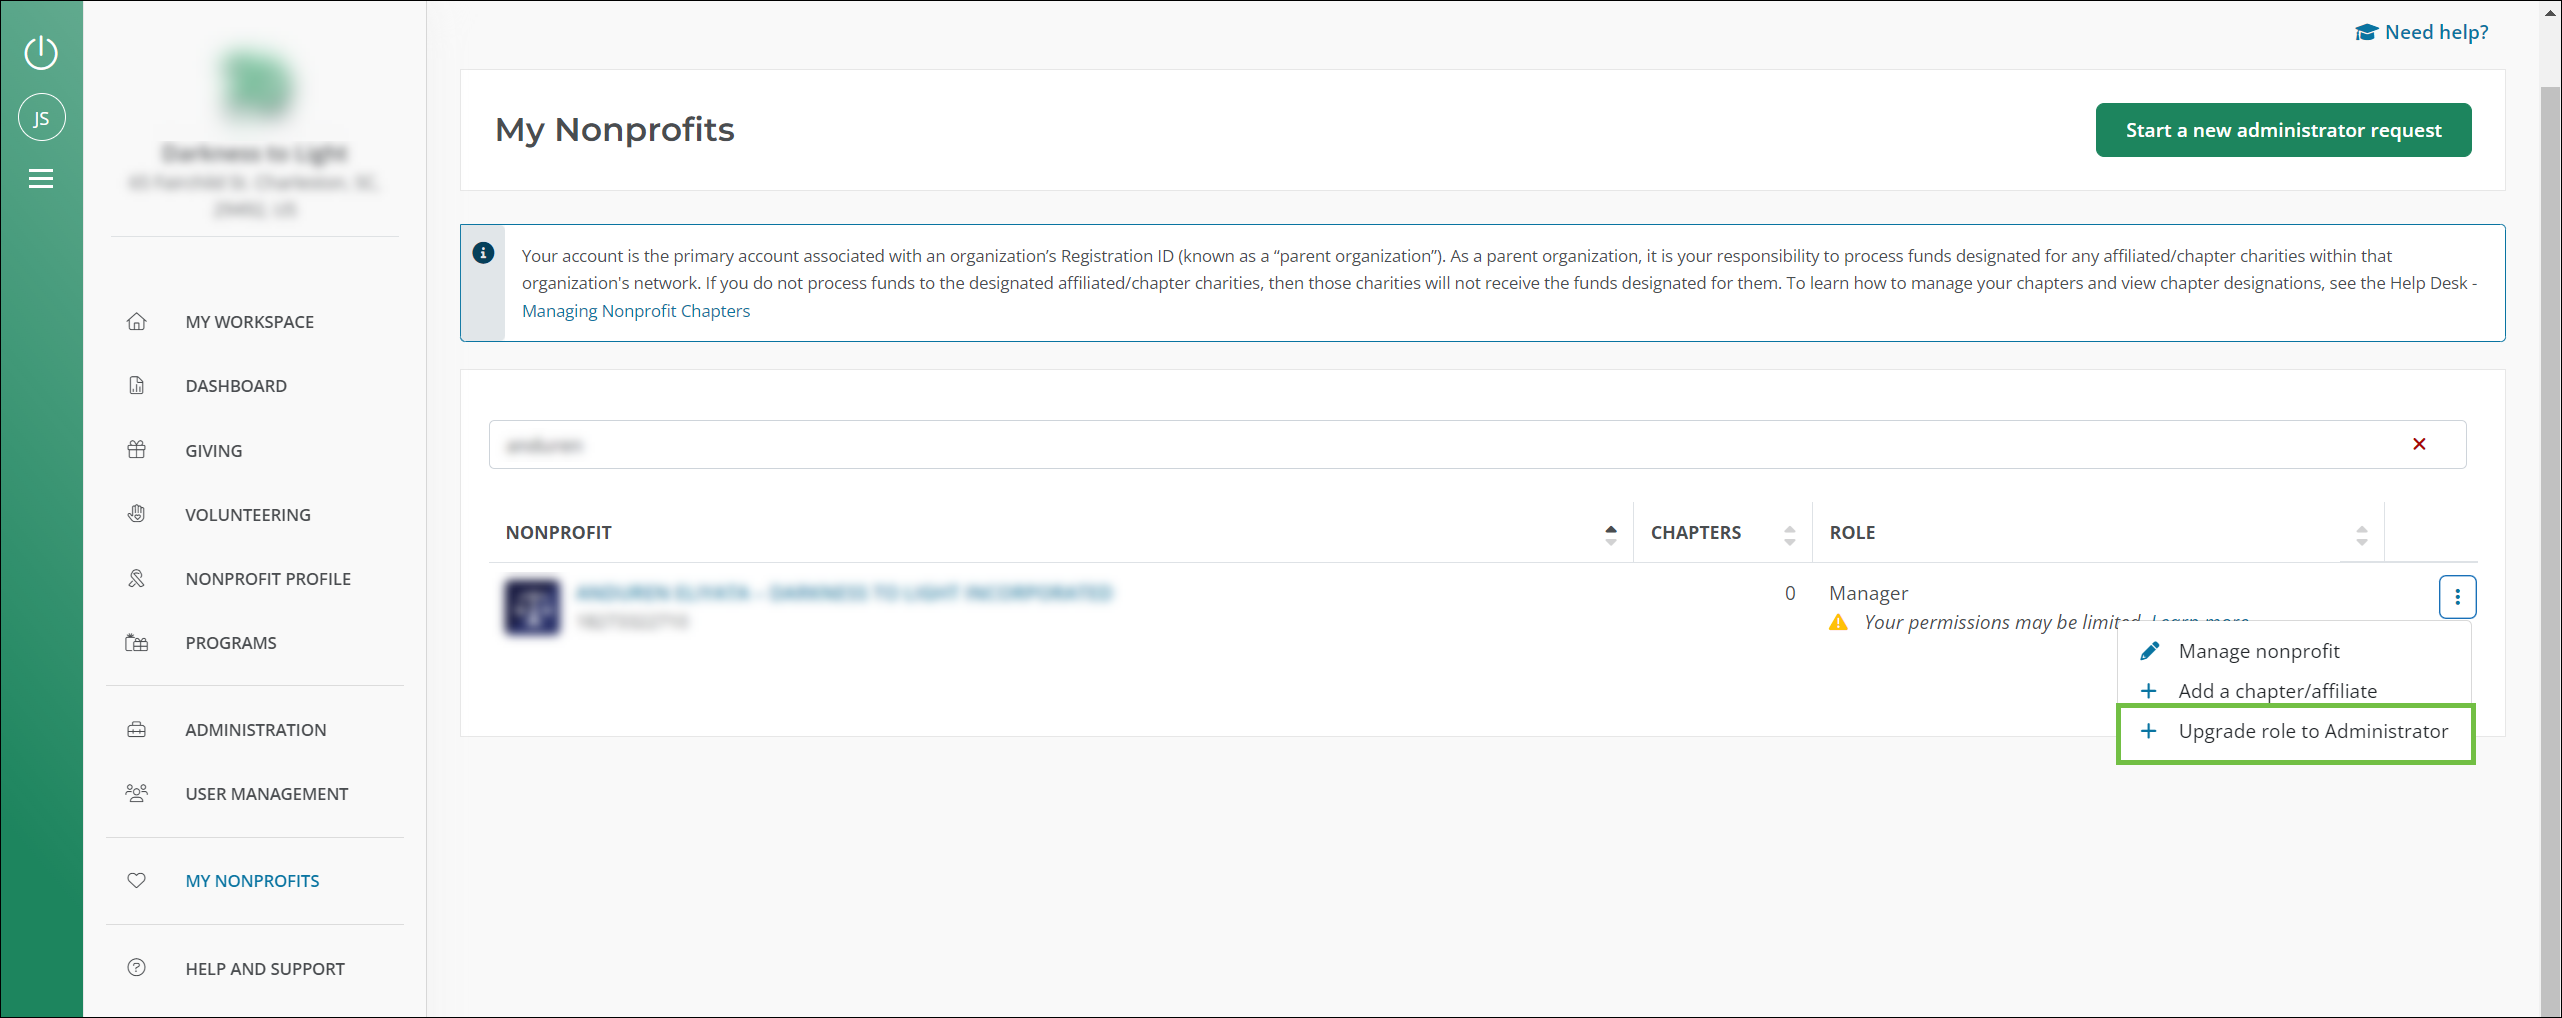The image size is (2562, 1018).
Task: Sort the table by Role column
Action: (2361, 534)
